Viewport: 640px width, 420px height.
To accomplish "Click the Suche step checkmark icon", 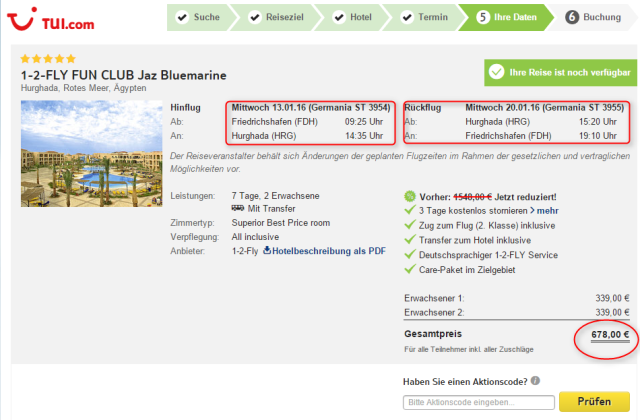I will 182,17.
